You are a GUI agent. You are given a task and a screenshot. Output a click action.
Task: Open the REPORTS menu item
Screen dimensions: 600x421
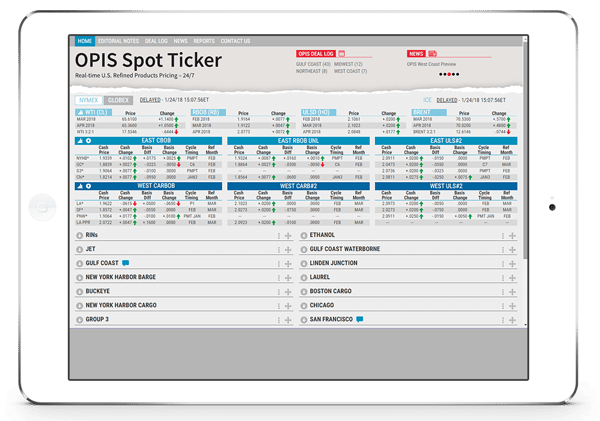[x=204, y=41]
